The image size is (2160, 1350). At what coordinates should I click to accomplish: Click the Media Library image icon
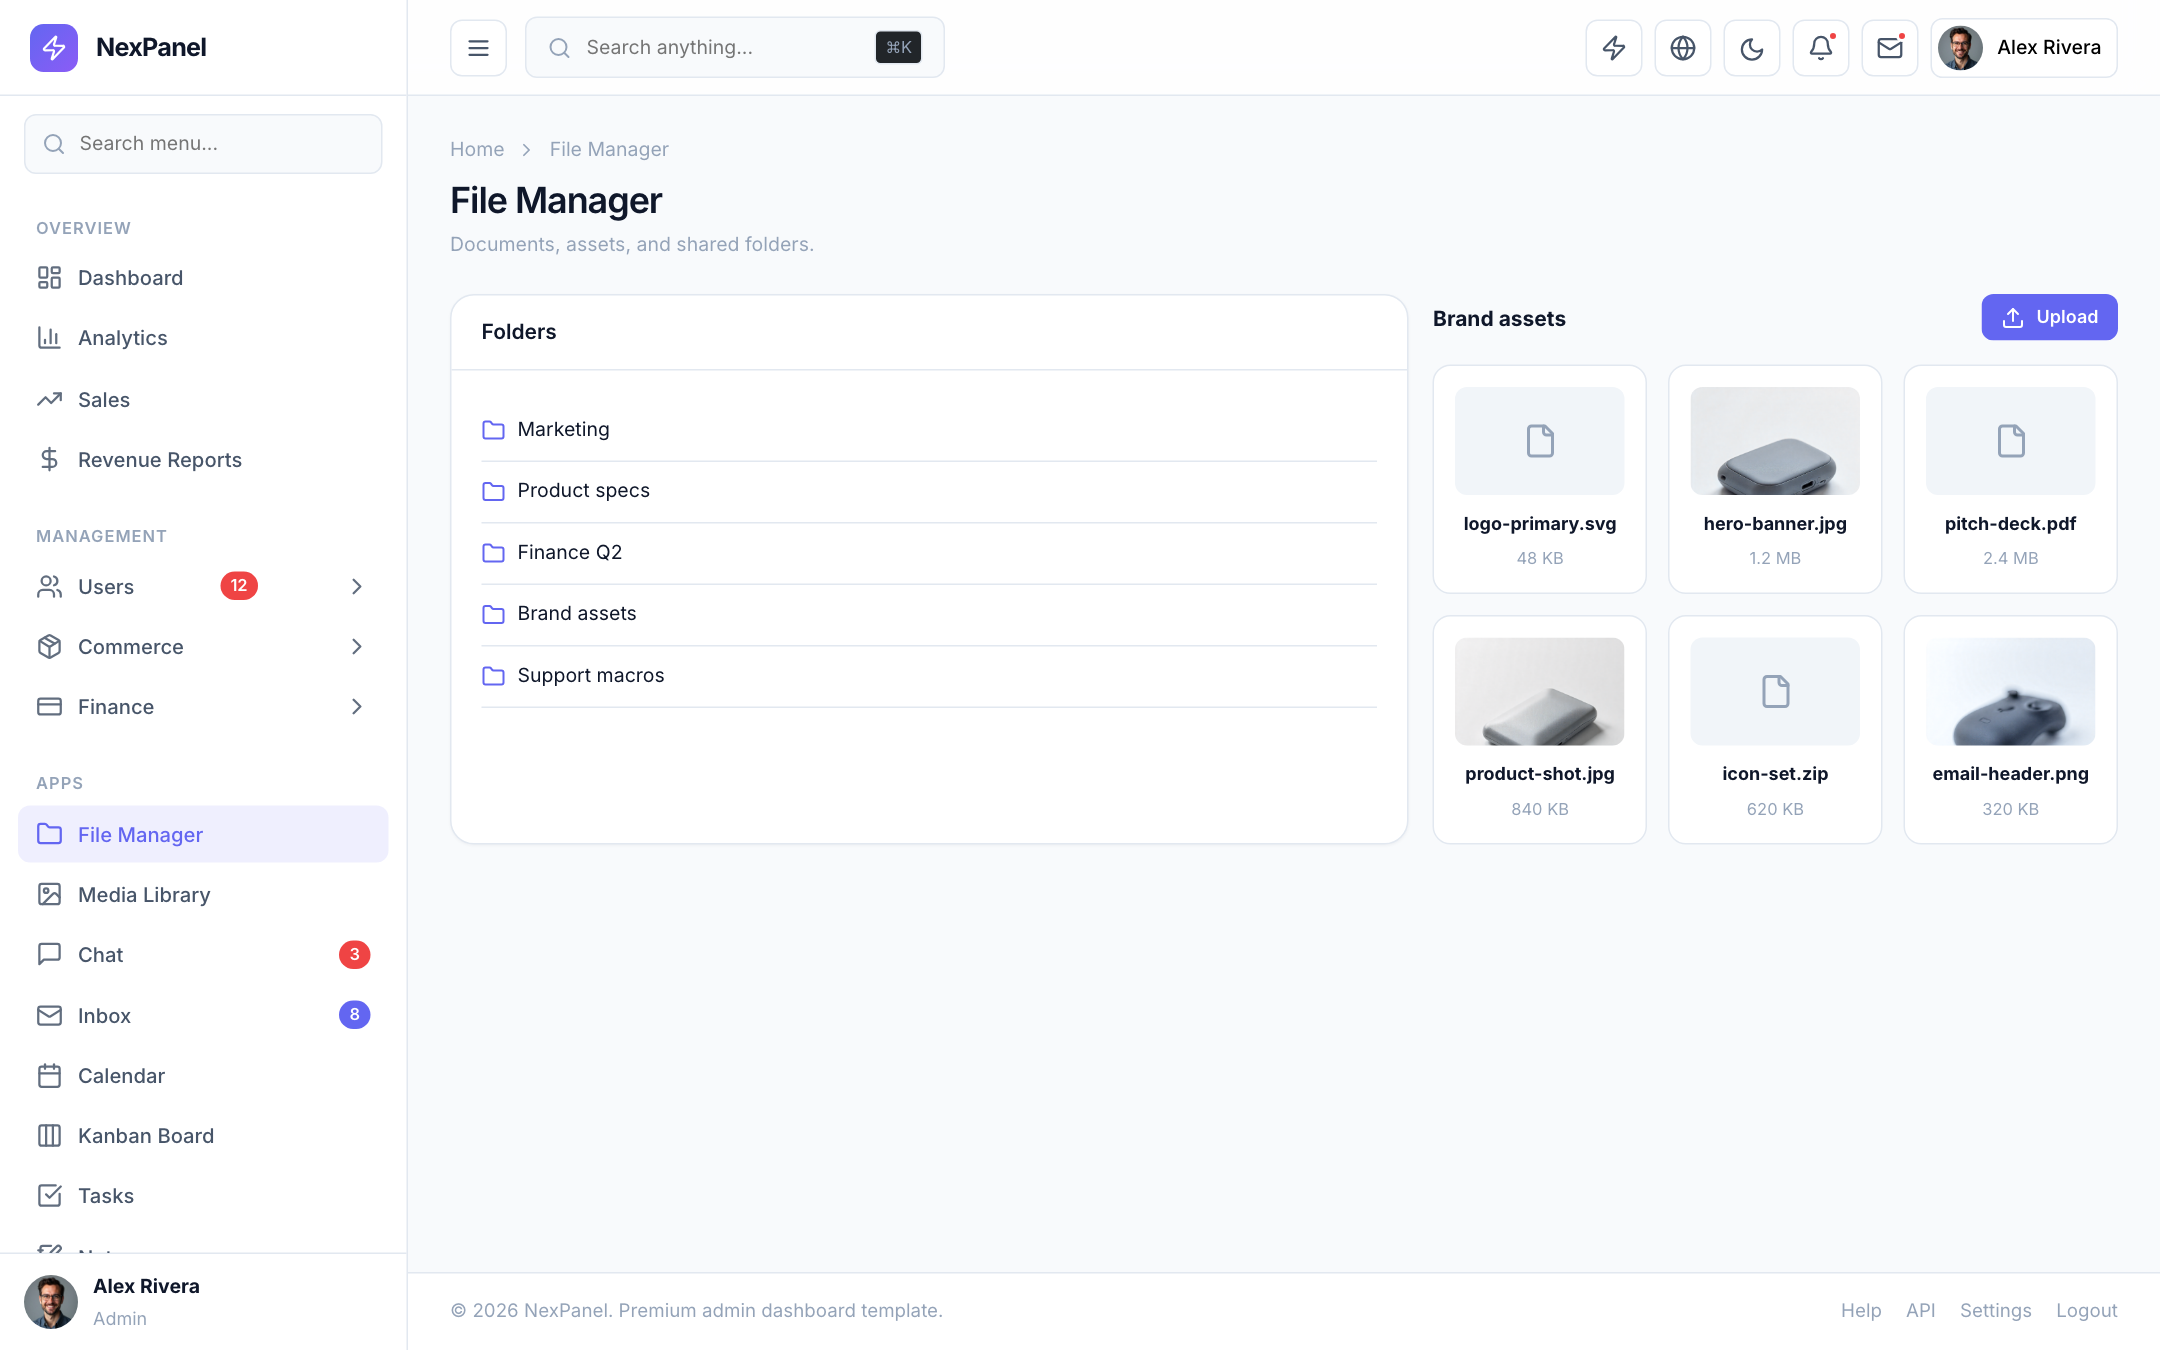pyautogui.click(x=49, y=894)
